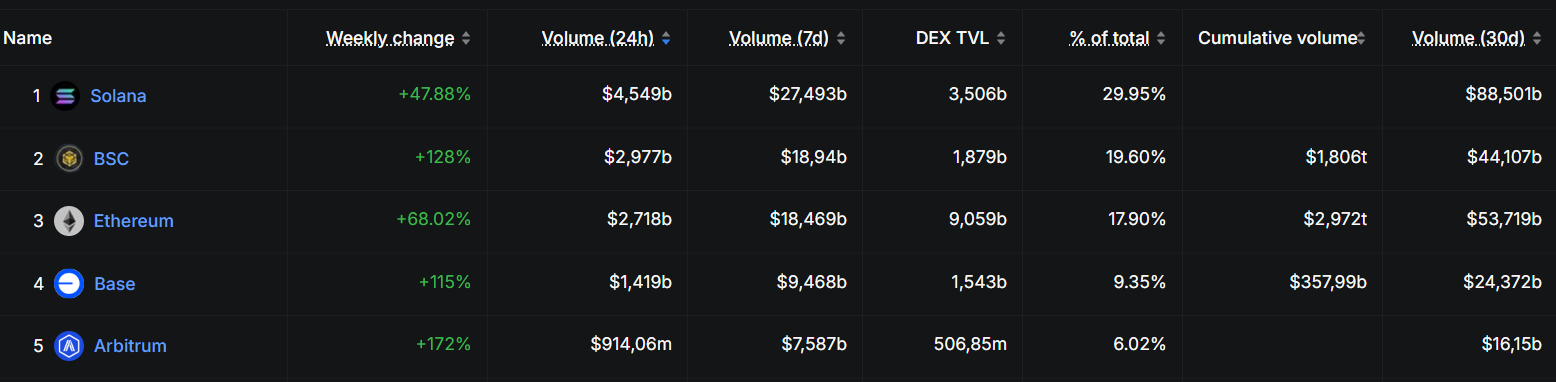Viewport: 1556px width, 382px height.
Task: Click the Volume (24h) header text
Action: (x=598, y=38)
